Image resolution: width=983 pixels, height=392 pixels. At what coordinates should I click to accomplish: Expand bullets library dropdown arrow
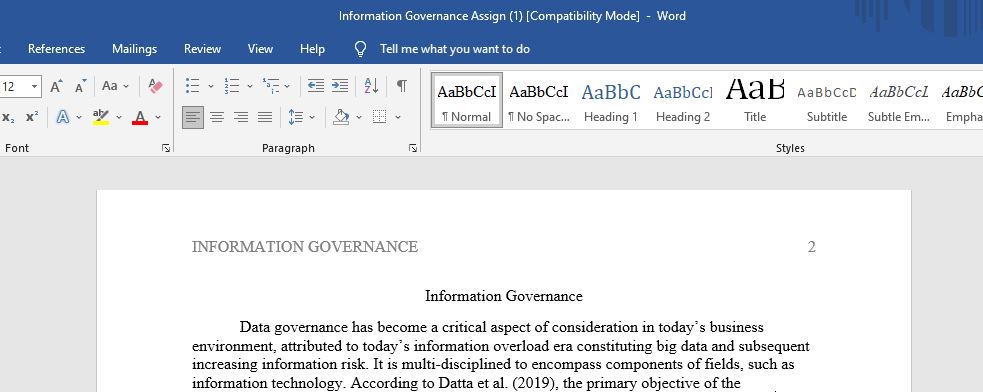[211, 86]
